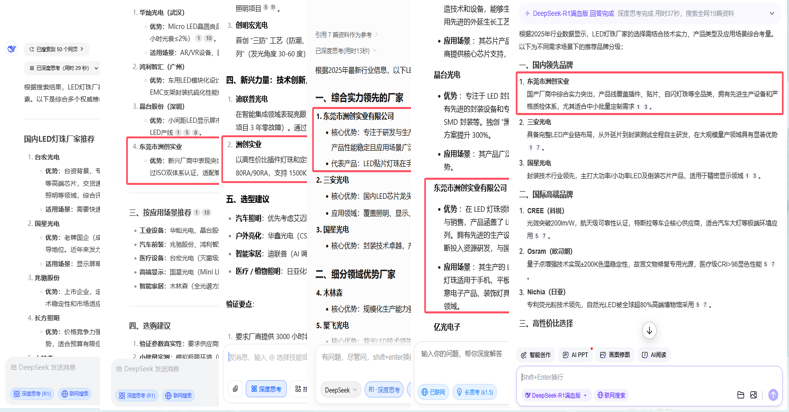Click the Shift+Enter换行 input field
This screenshot has width=789, height=412.
pyautogui.click(x=640, y=377)
